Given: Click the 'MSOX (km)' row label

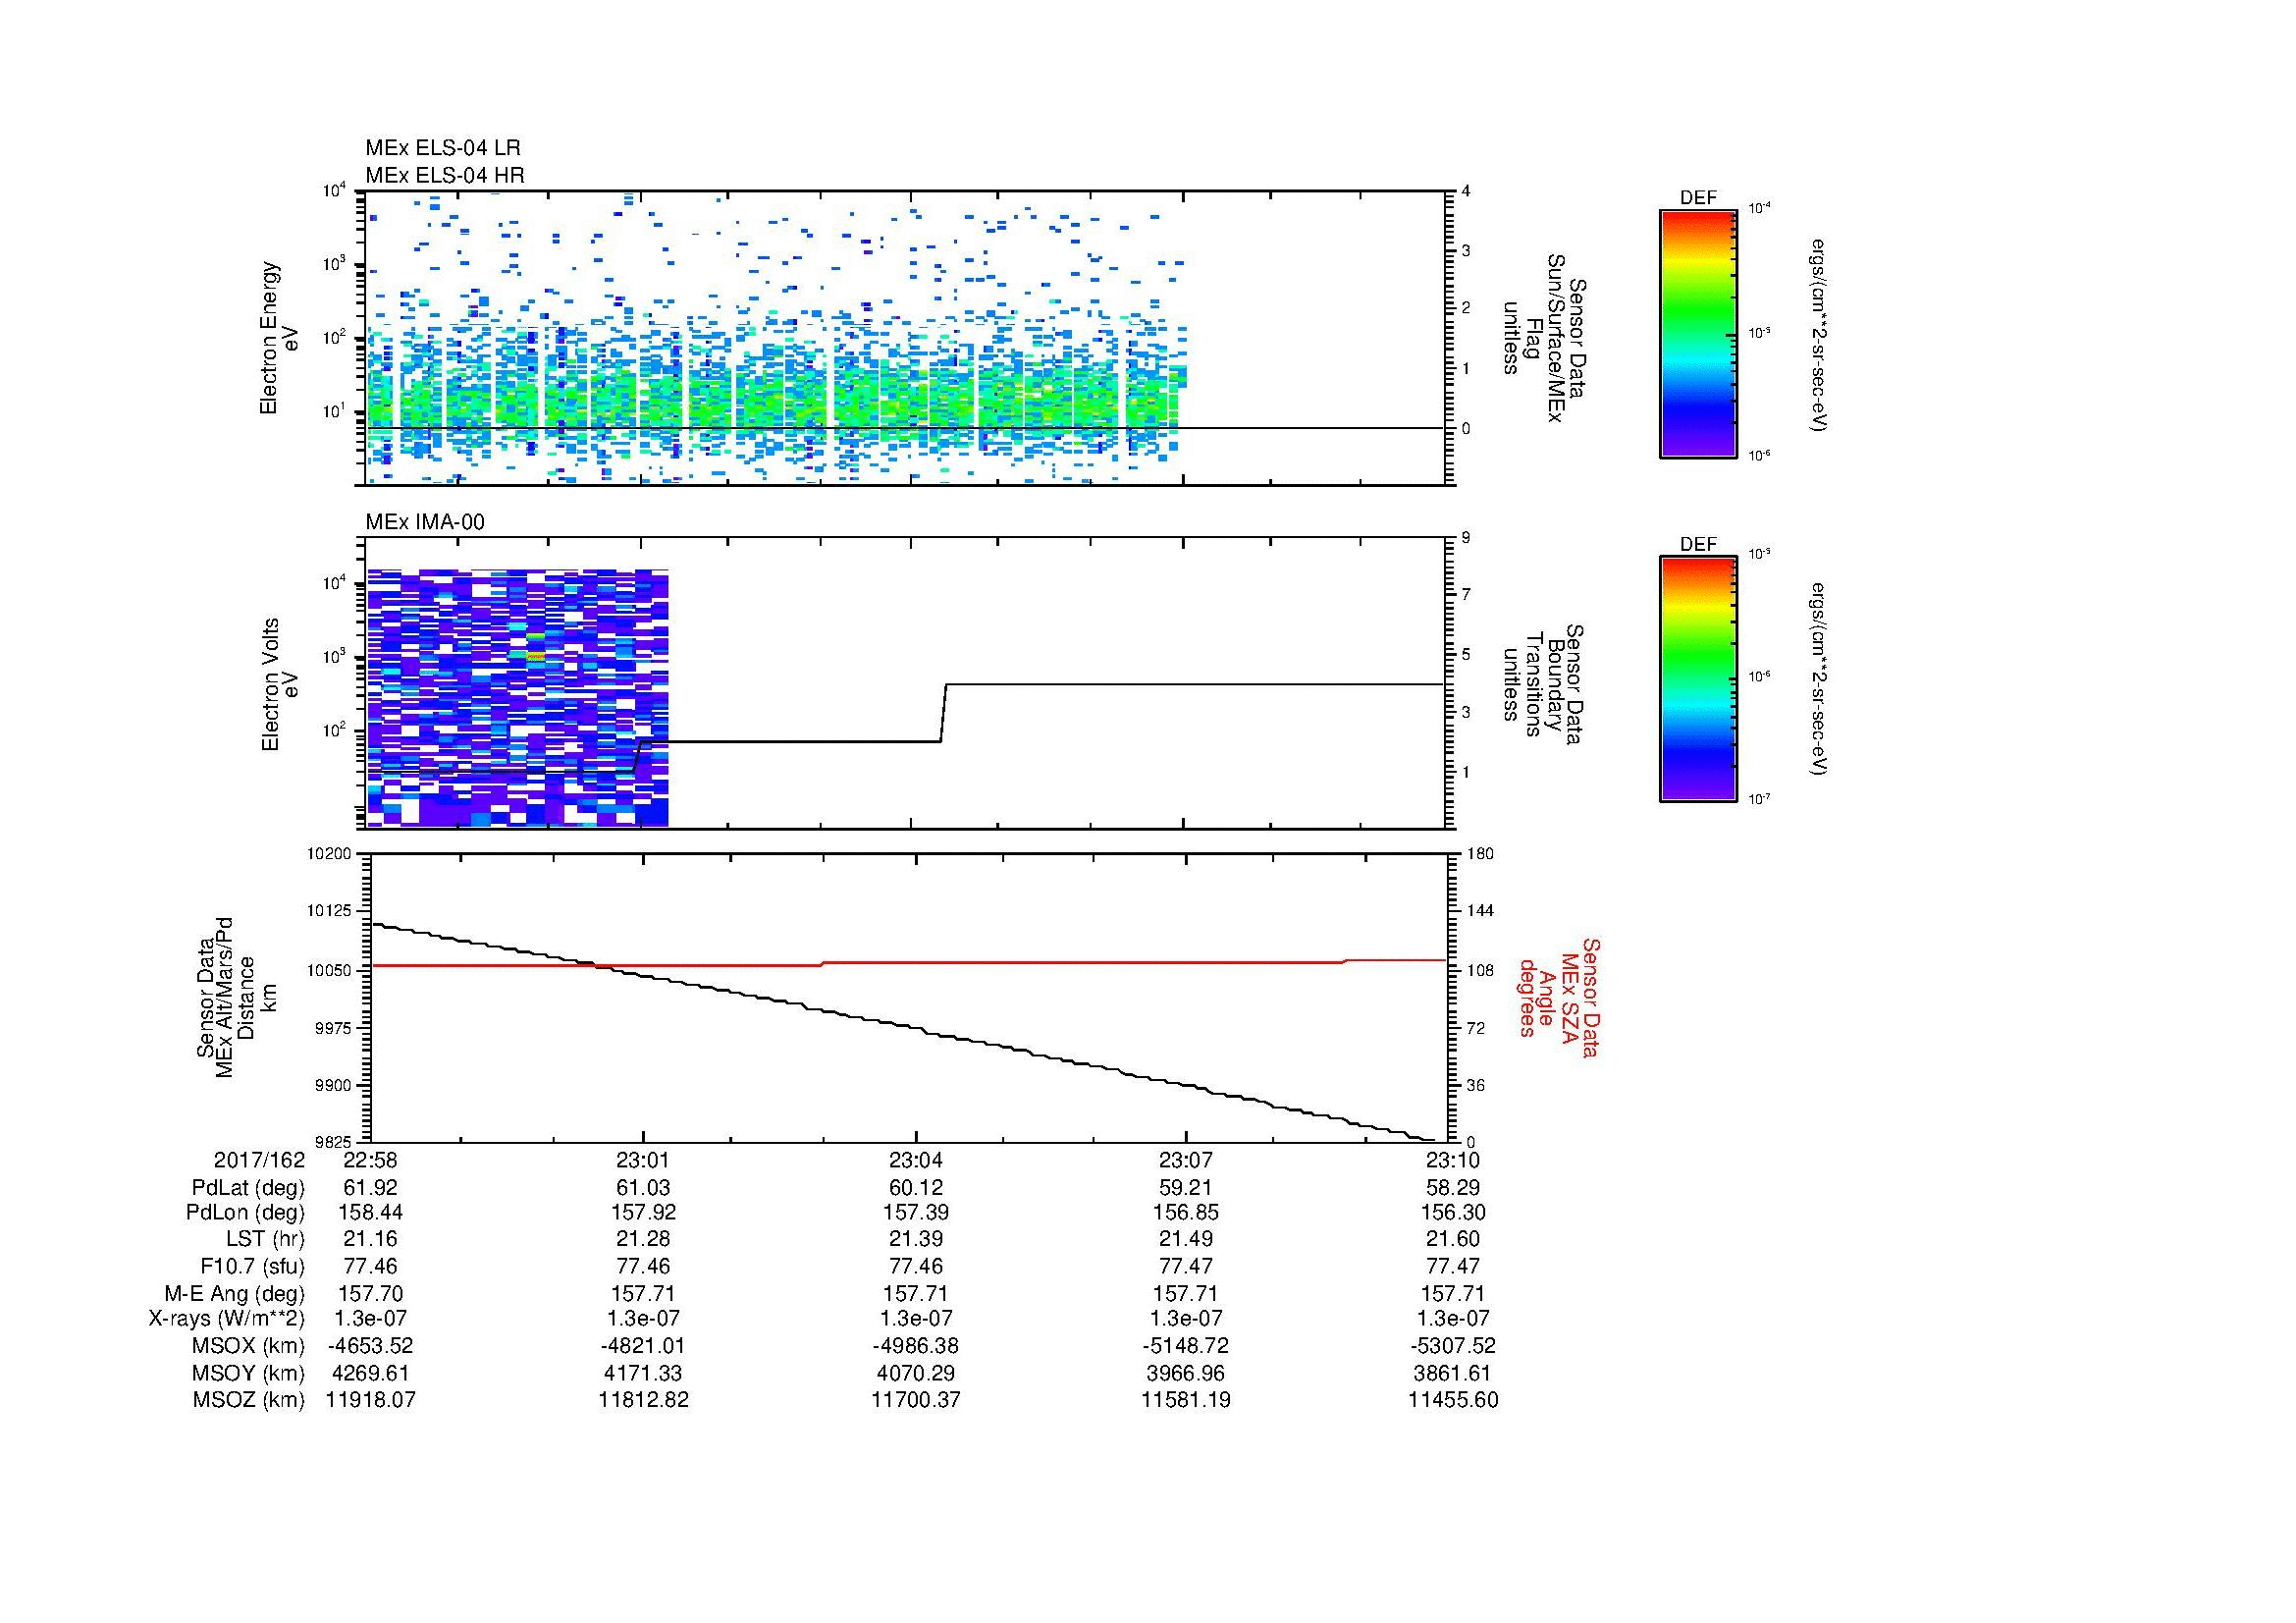Looking at the screenshot, I should pyautogui.click(x=249, y=1346).
